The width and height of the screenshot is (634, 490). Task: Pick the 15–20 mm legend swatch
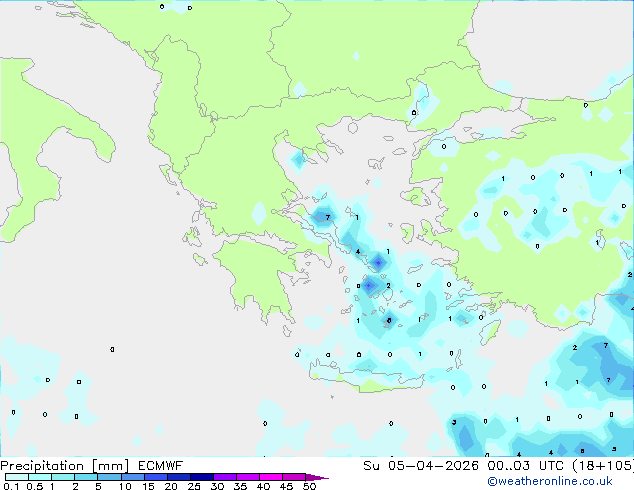point(156,477)
